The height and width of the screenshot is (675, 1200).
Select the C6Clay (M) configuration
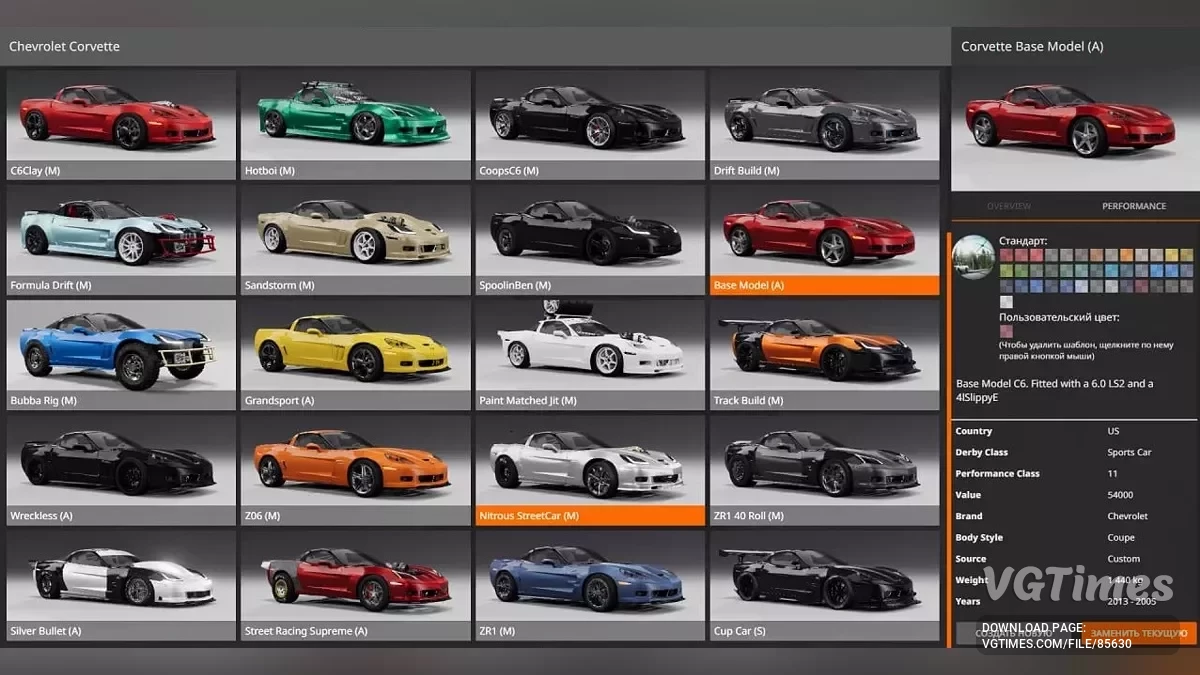(x=121, y=125)
